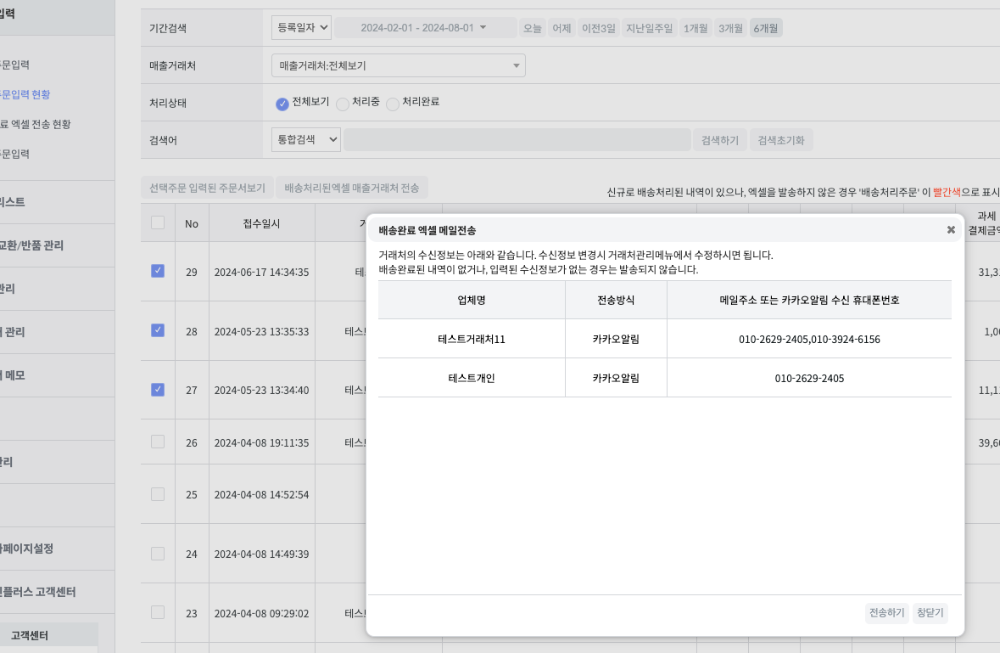Check the checkbox for order No 26

158,441
